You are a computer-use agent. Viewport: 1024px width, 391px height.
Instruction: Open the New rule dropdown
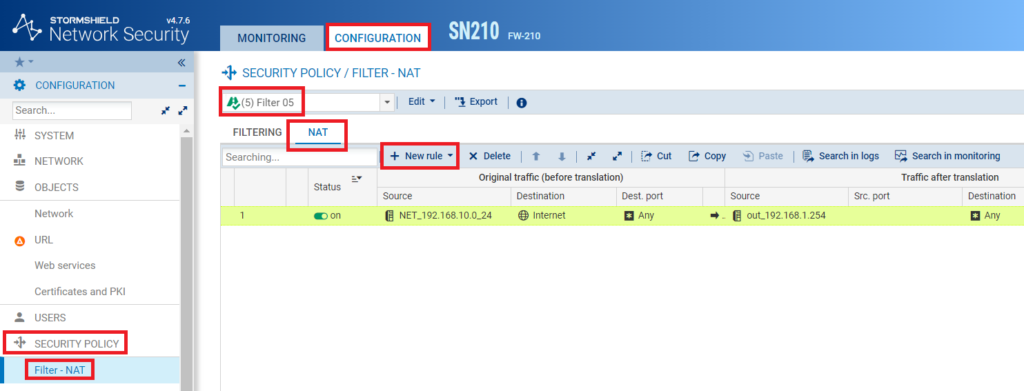coord(421,156)
